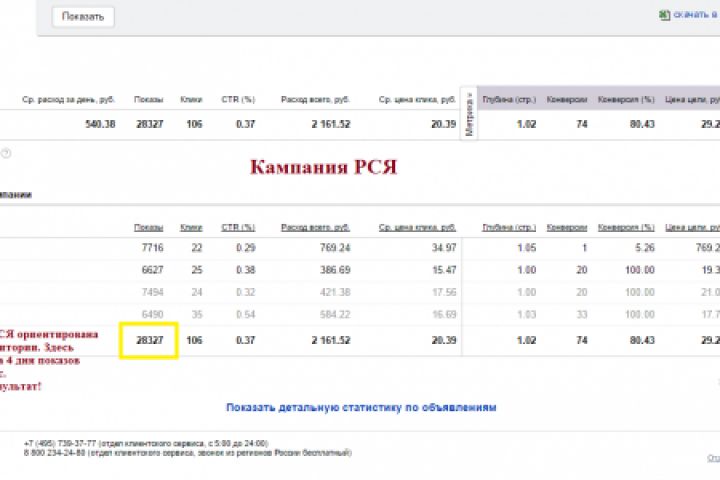Select the click price 15.47

coord(444,270)
